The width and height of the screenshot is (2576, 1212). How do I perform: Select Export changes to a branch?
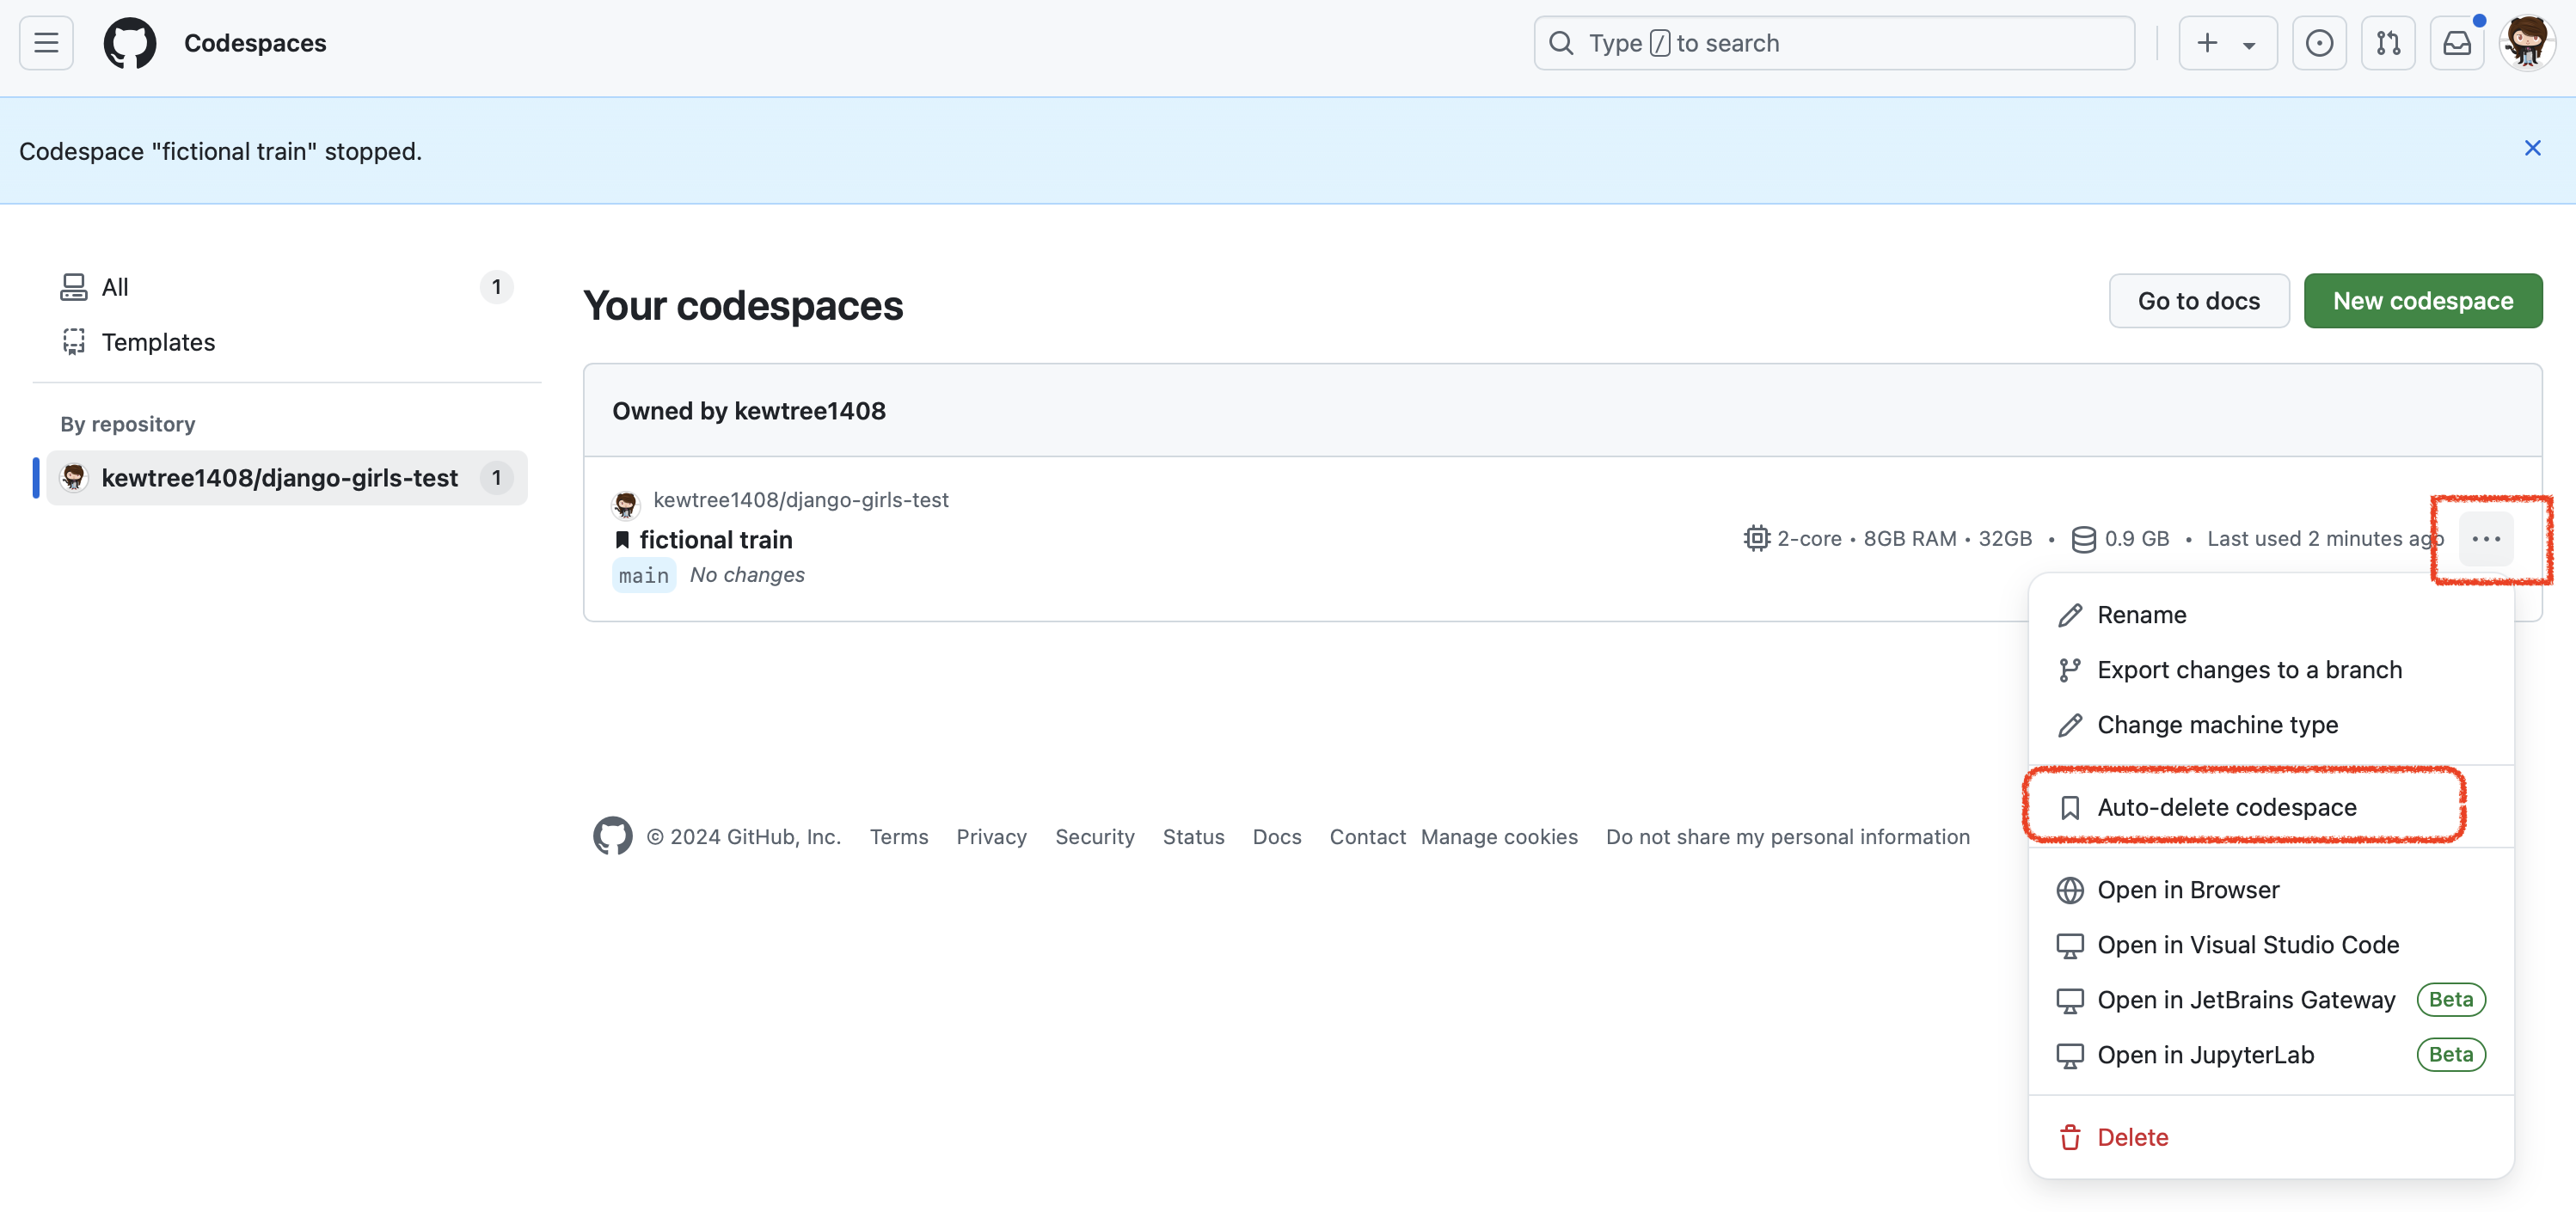pos(2249,670)
